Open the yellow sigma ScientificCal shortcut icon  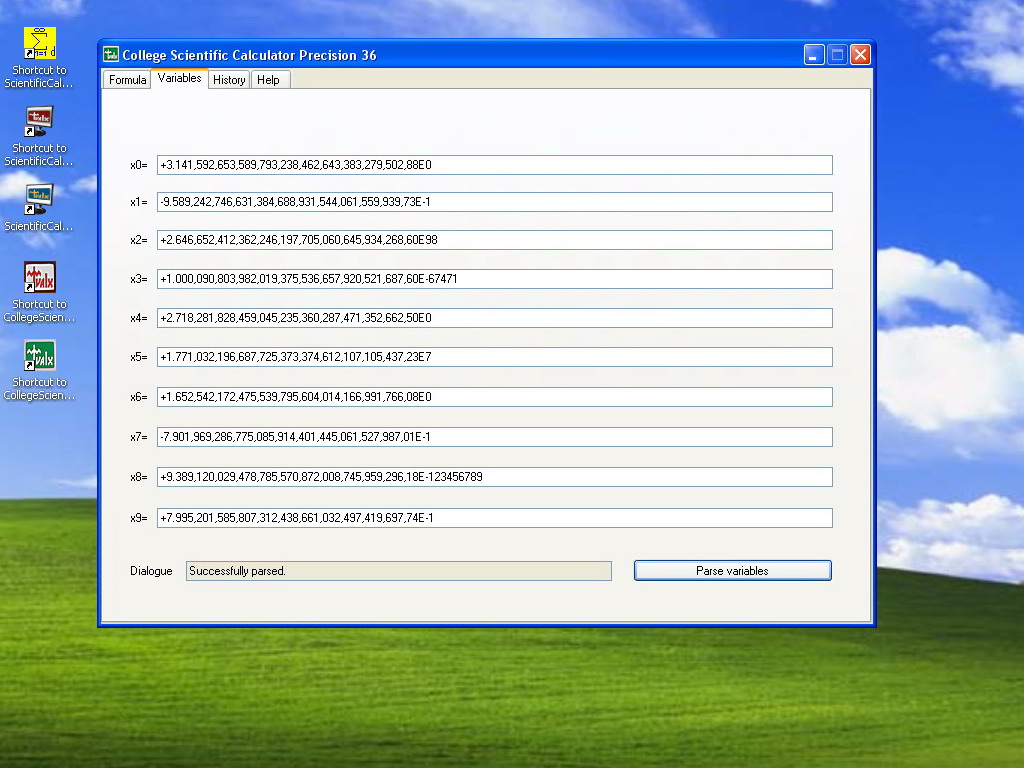pos(40,43)
